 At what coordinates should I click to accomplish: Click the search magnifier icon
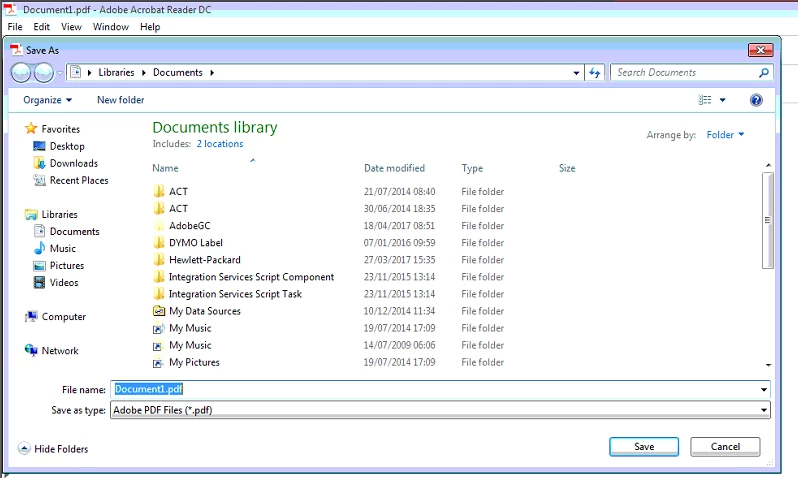point(763,73)
